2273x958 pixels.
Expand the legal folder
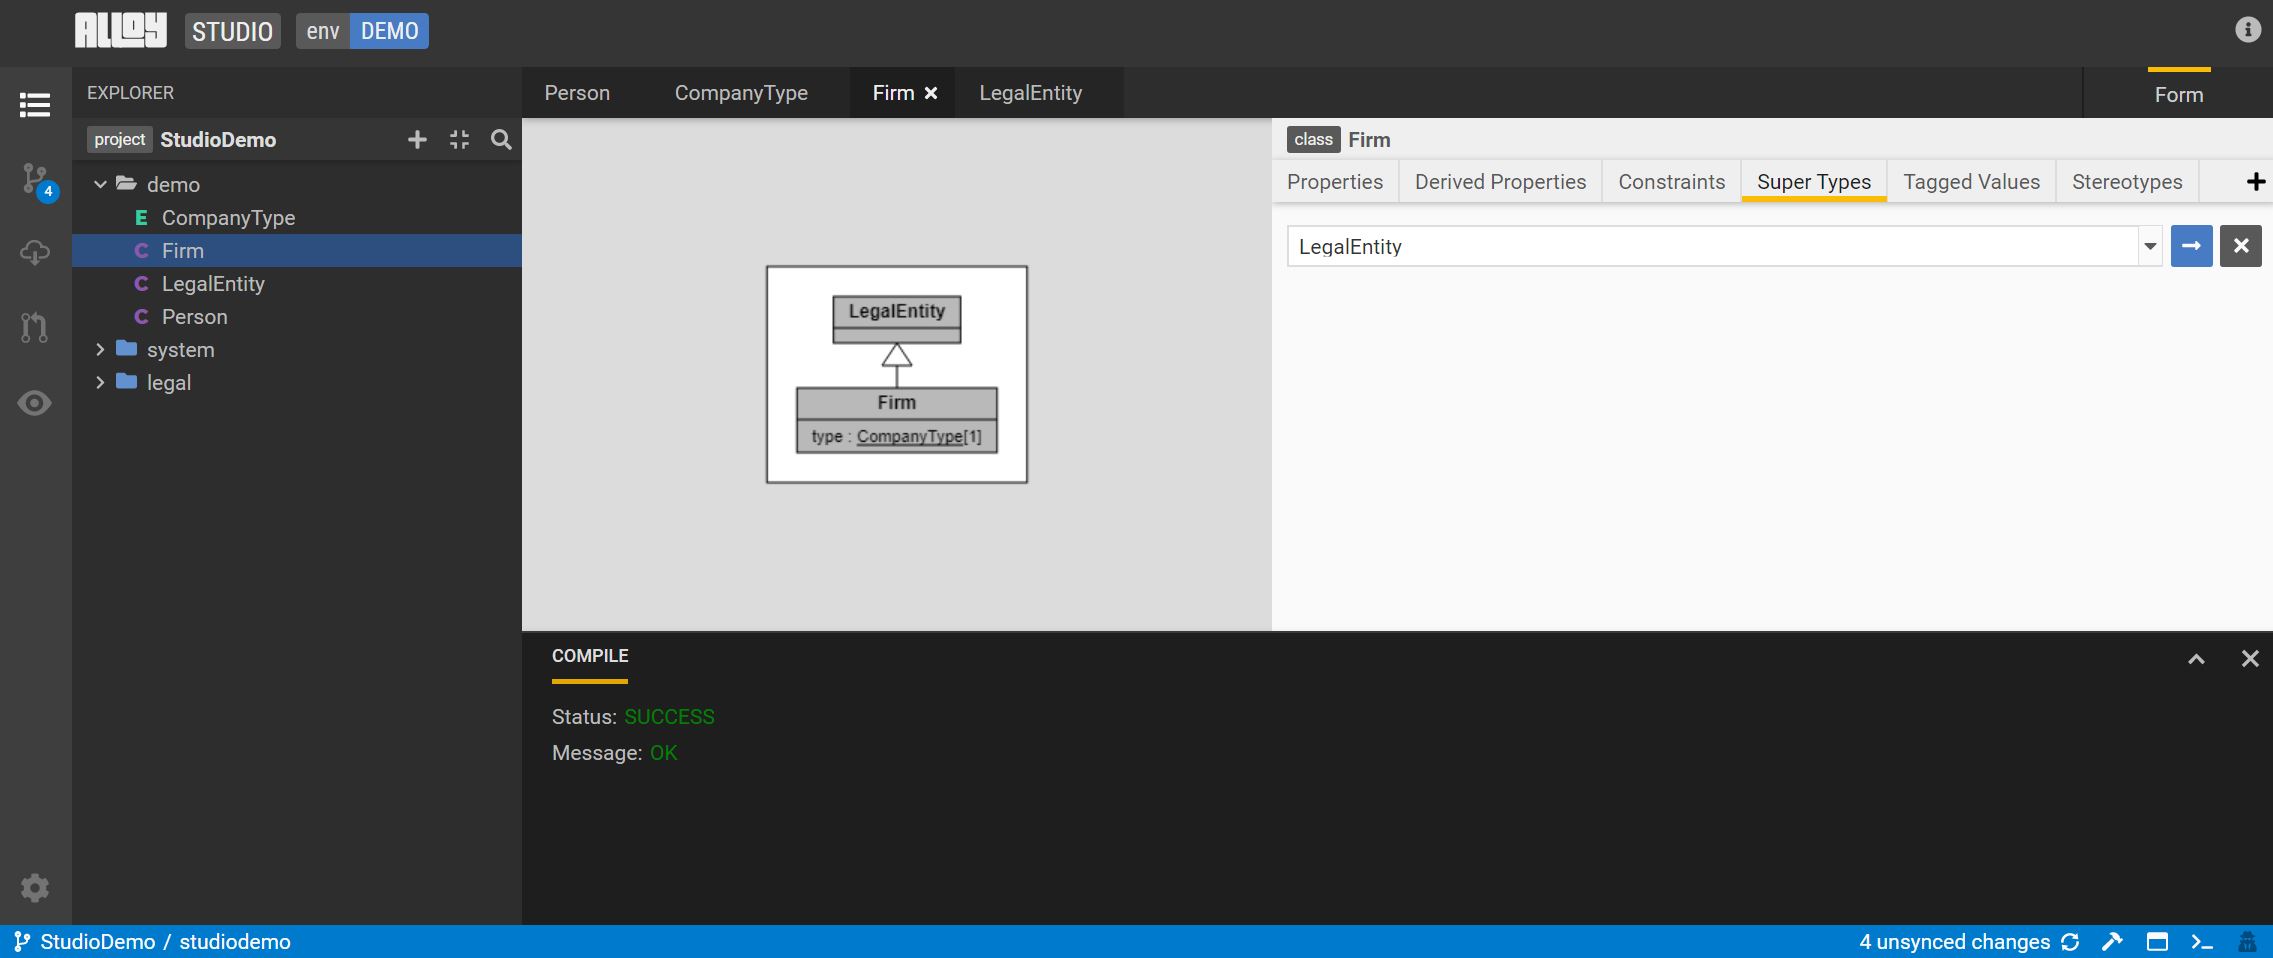click(x=100, y=383)
